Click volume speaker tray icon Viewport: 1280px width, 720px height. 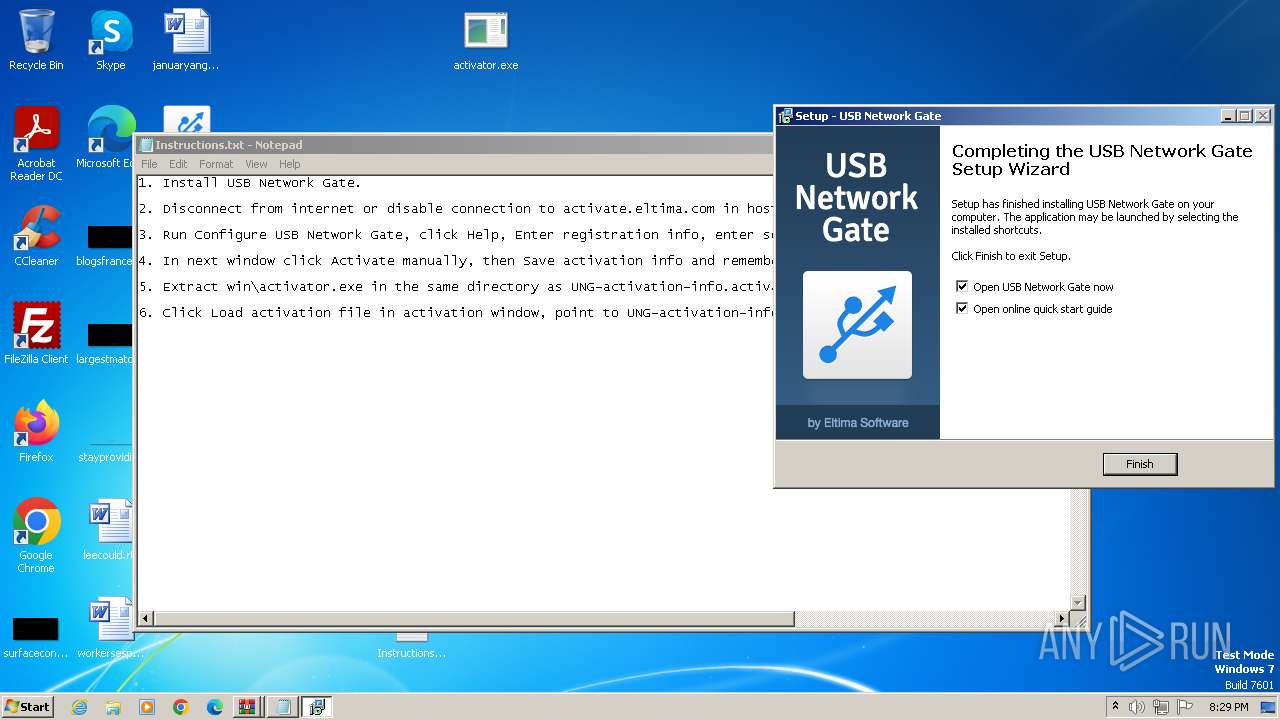tap(1137, 707)
